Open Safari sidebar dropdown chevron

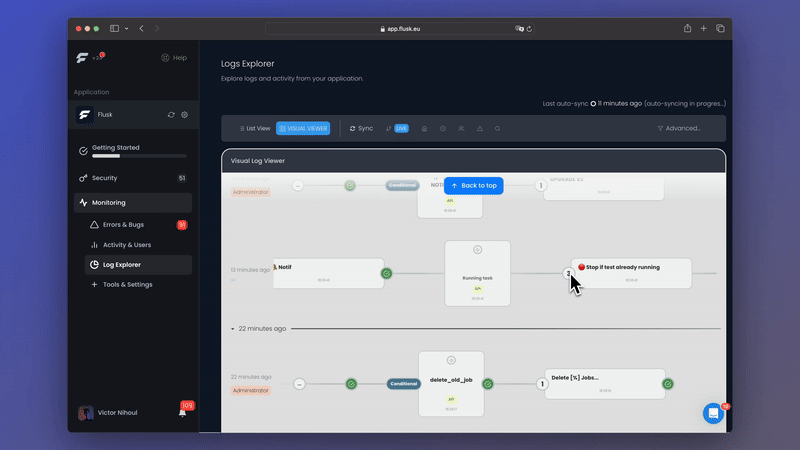[x=127, y=29]
